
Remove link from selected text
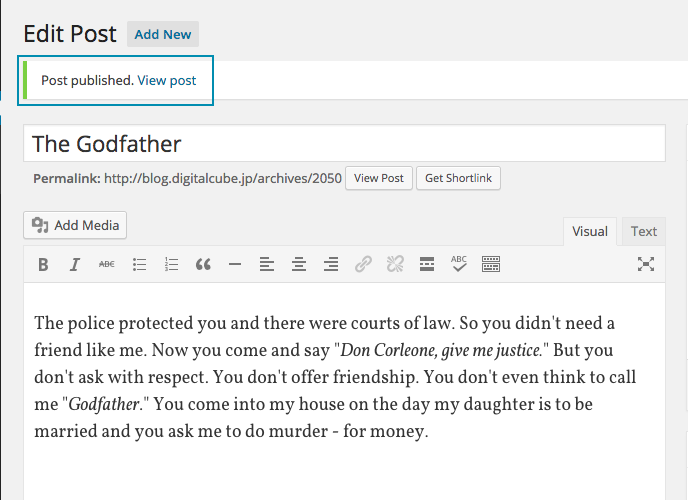coord(395,265)
